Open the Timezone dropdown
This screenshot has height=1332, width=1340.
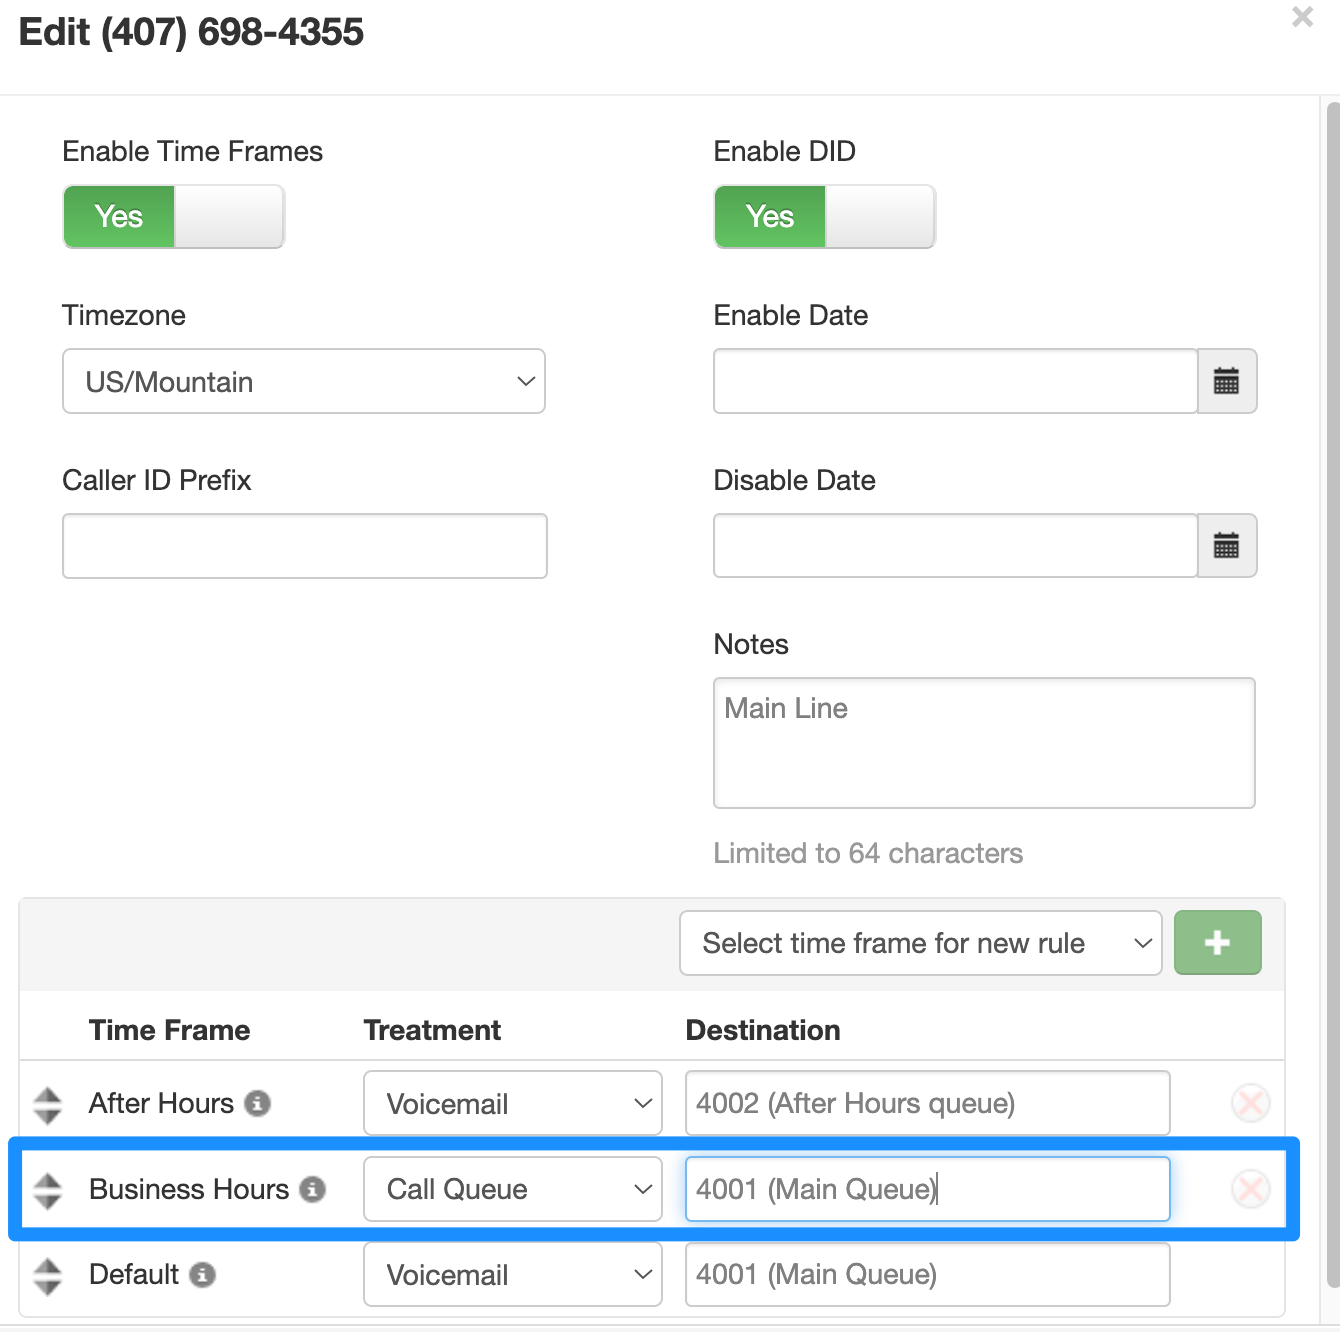(x=304, y=381)
